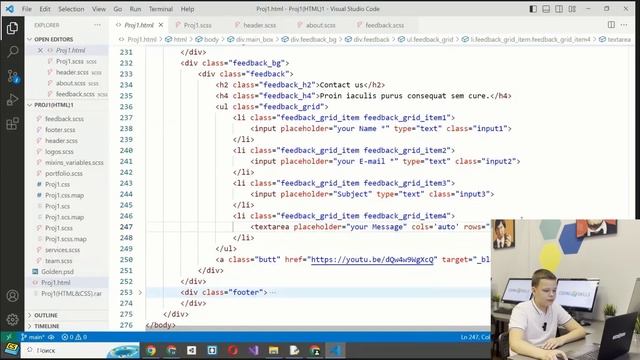Expand the Outline section
The width and height of the screenshot is (640, 360).
pos(46,315)
